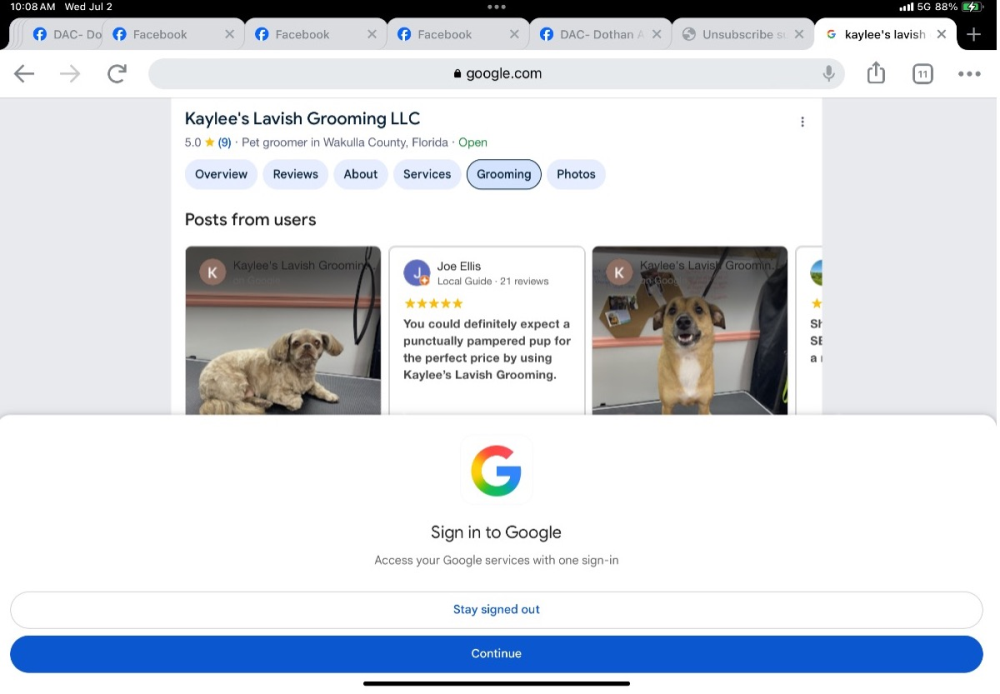Open the listing's vertical three-dot options
Screen dimensions: 1000x694
802,122
